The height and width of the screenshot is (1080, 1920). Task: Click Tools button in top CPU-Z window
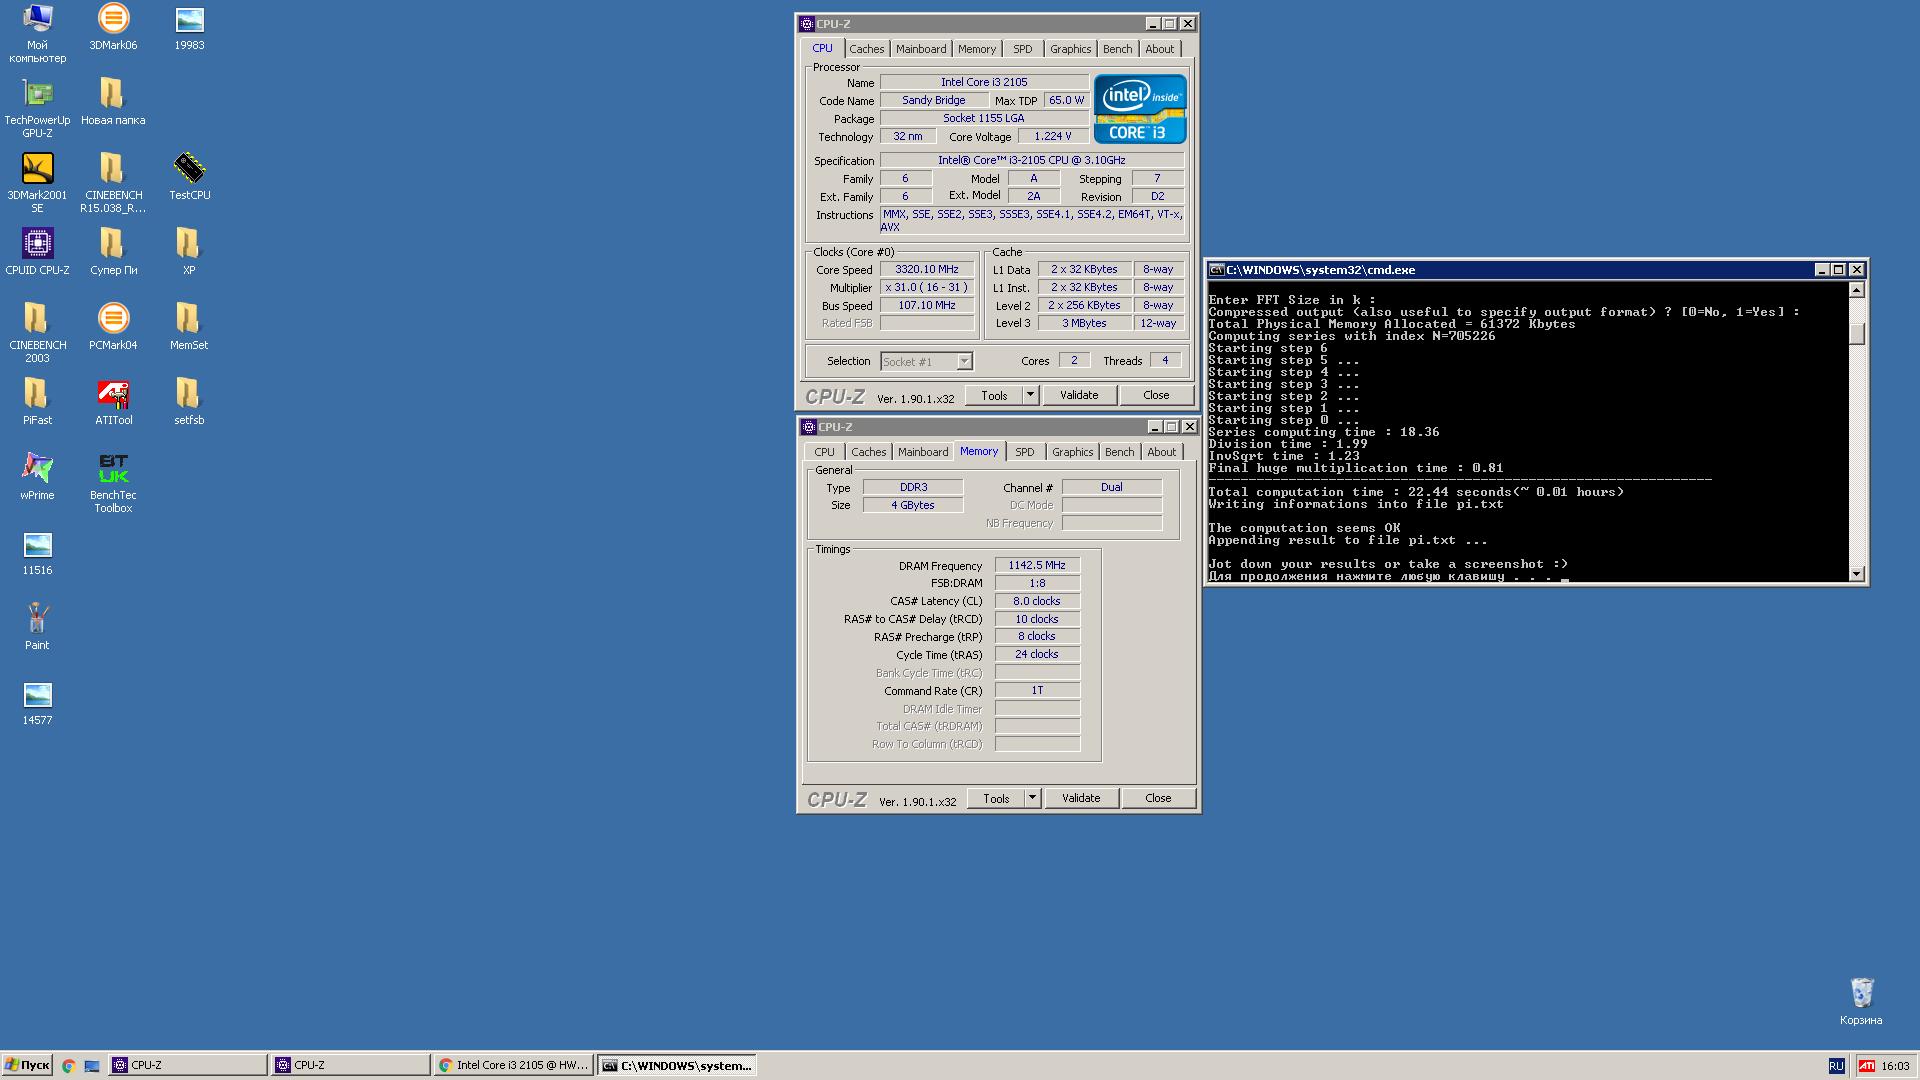(x=994, y=395)
